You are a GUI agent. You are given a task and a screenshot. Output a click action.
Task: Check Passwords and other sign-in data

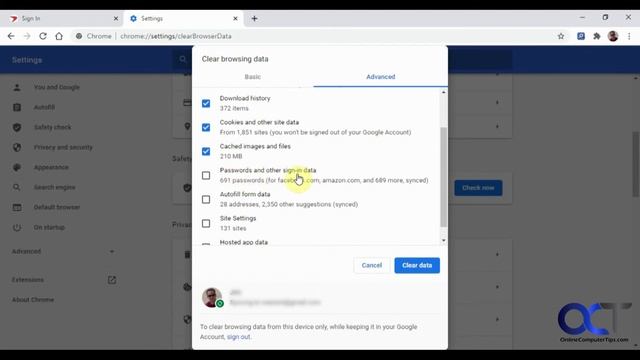[206, 176]
